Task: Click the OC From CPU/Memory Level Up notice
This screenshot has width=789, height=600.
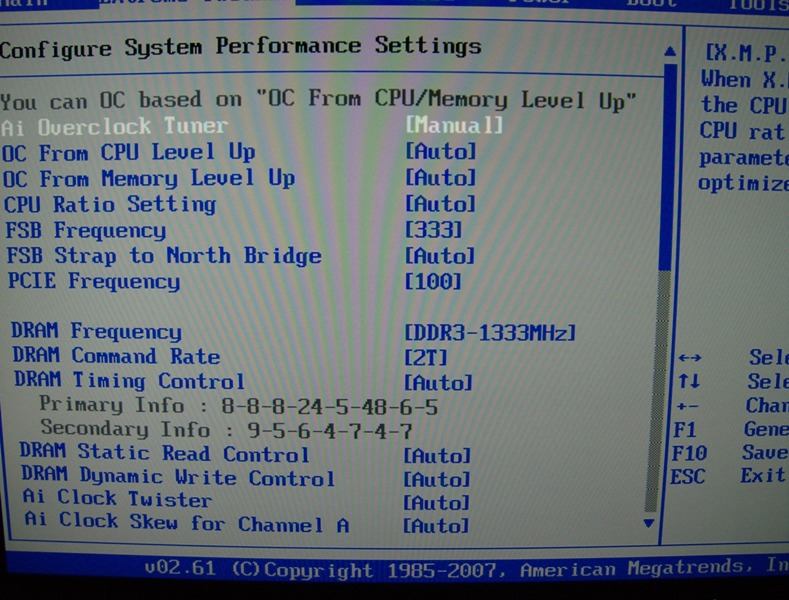Action: tap(318, 101)
